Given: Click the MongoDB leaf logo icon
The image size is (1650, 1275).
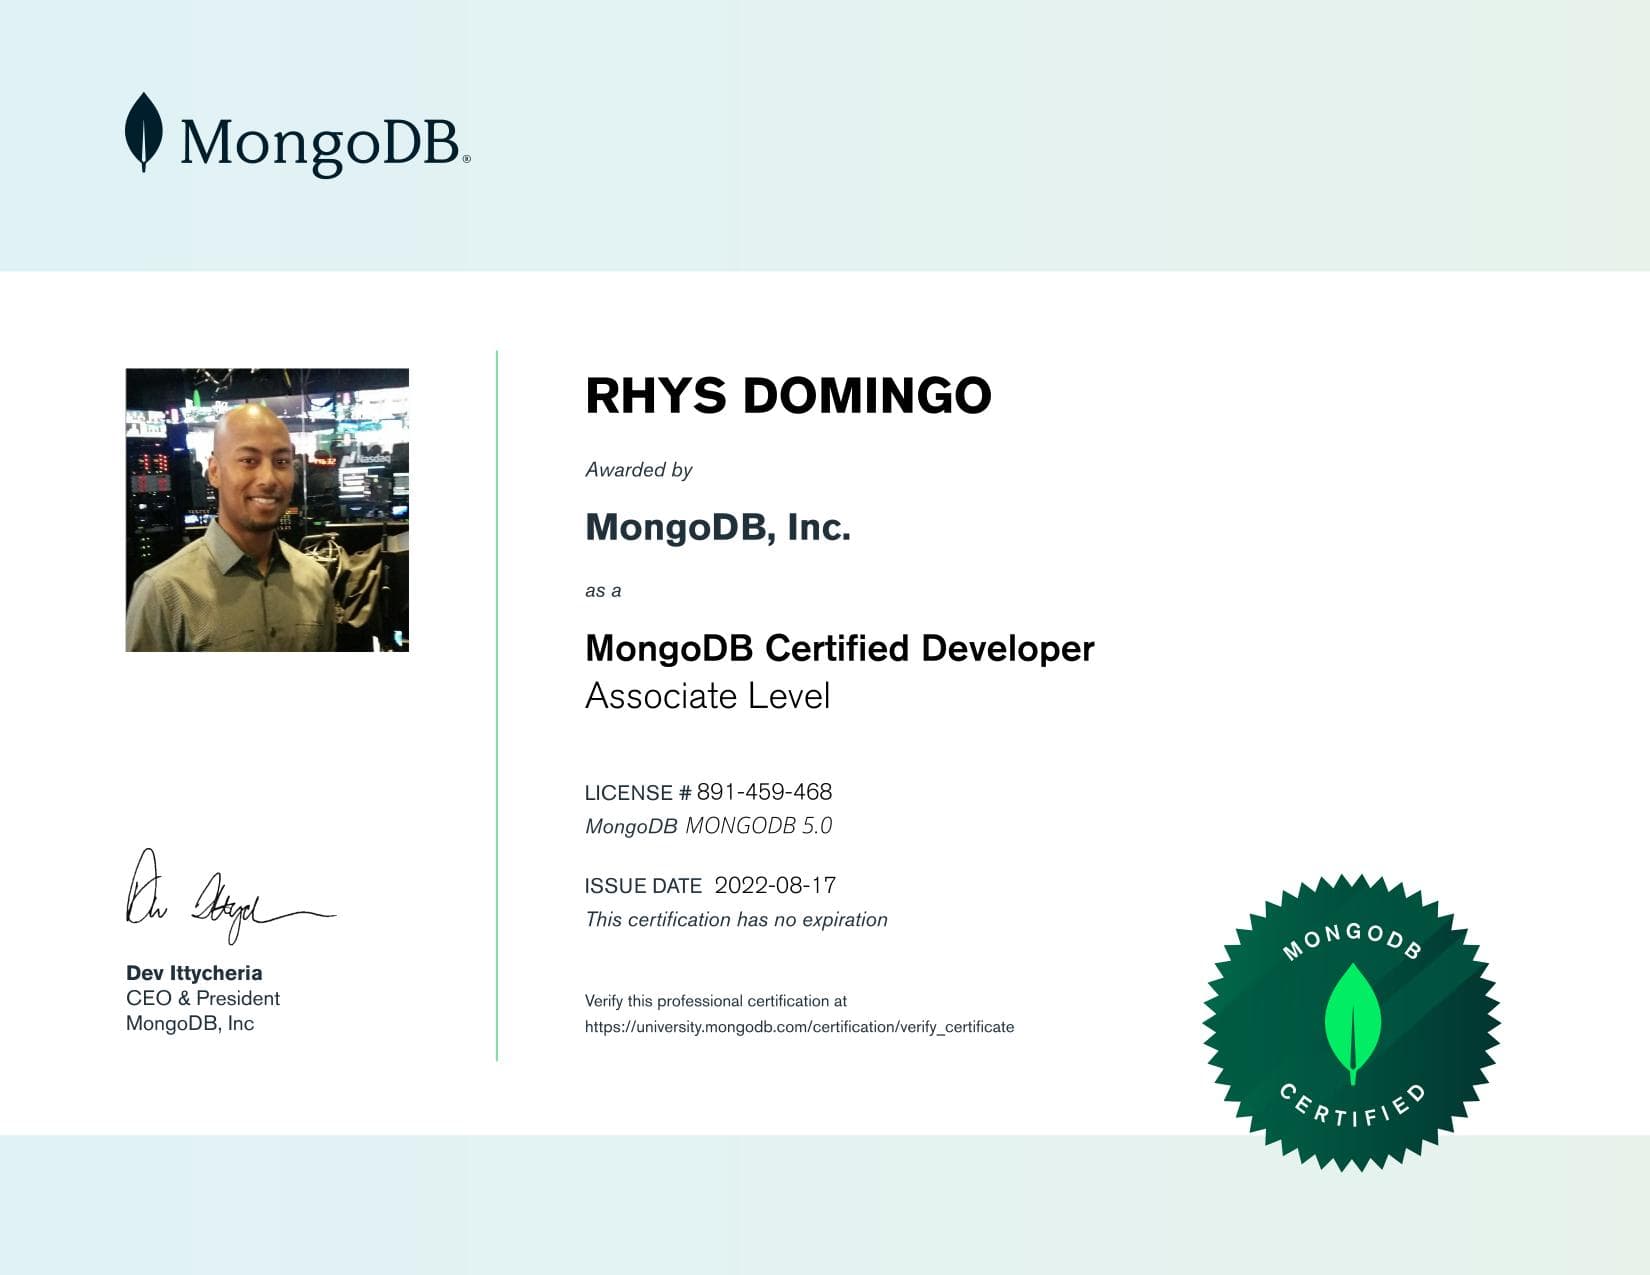Looking at the screenshot, I should click(x=144, y=132).
